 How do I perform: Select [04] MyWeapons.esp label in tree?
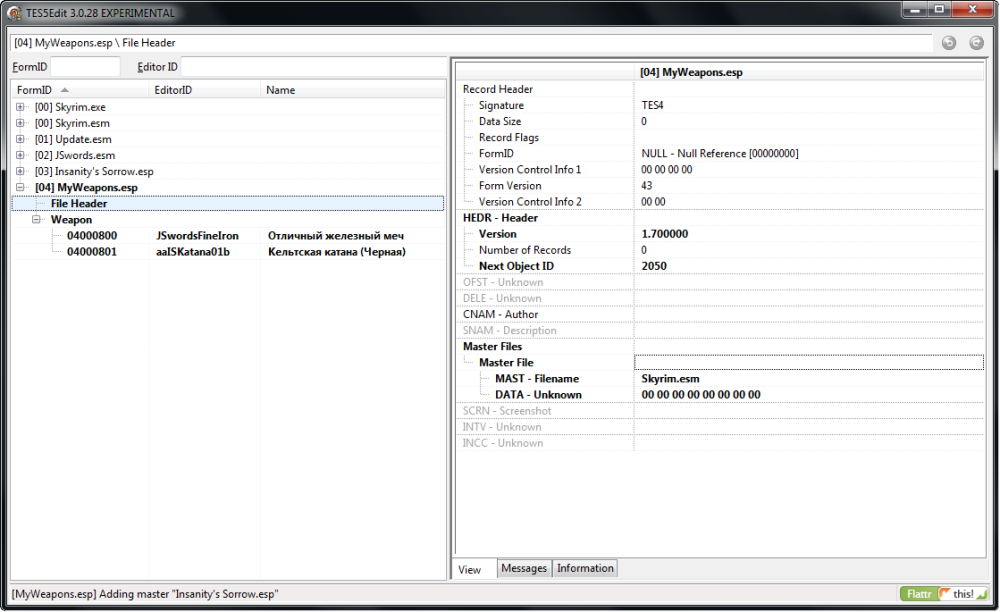[x=86, y=187]
